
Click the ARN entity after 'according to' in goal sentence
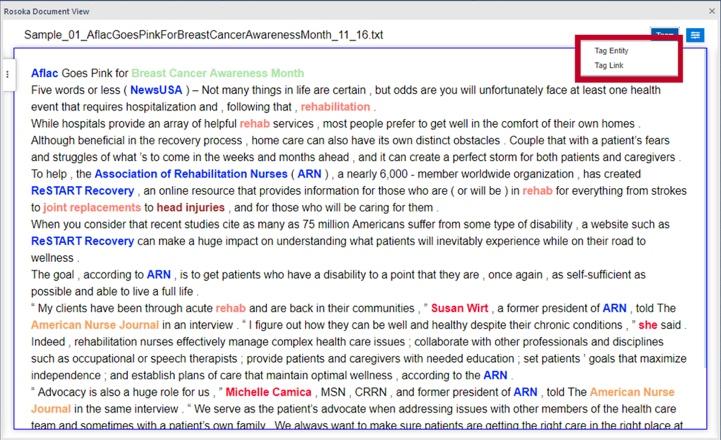point(159,274)
